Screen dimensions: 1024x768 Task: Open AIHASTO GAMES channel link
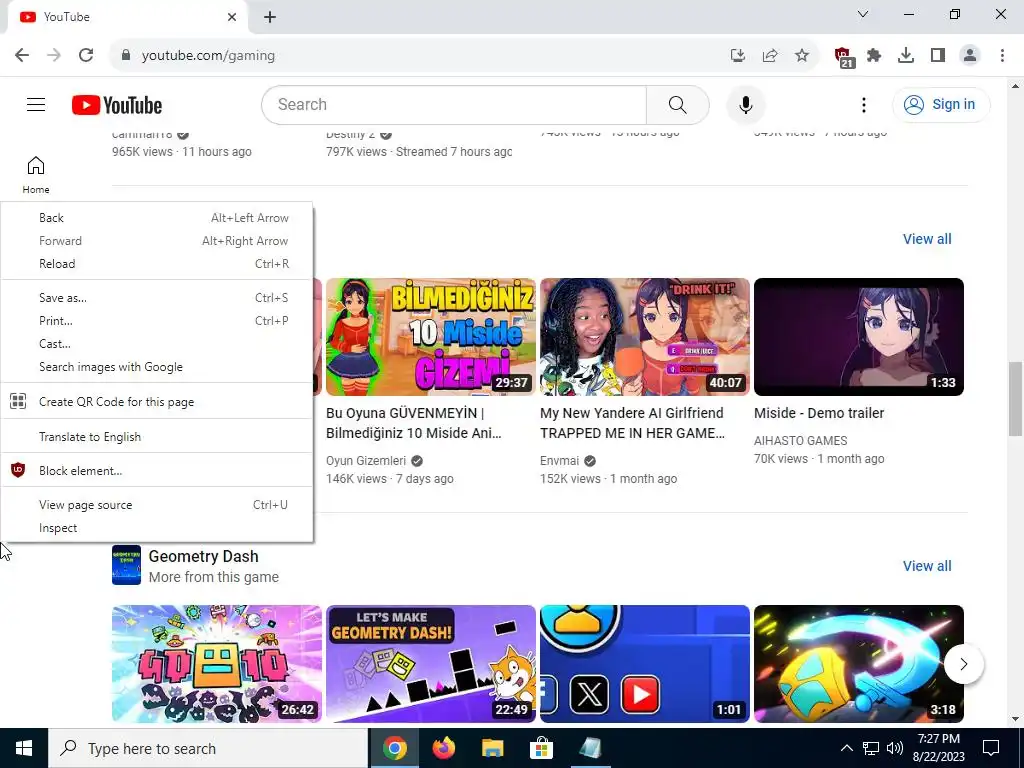(801, 441)
